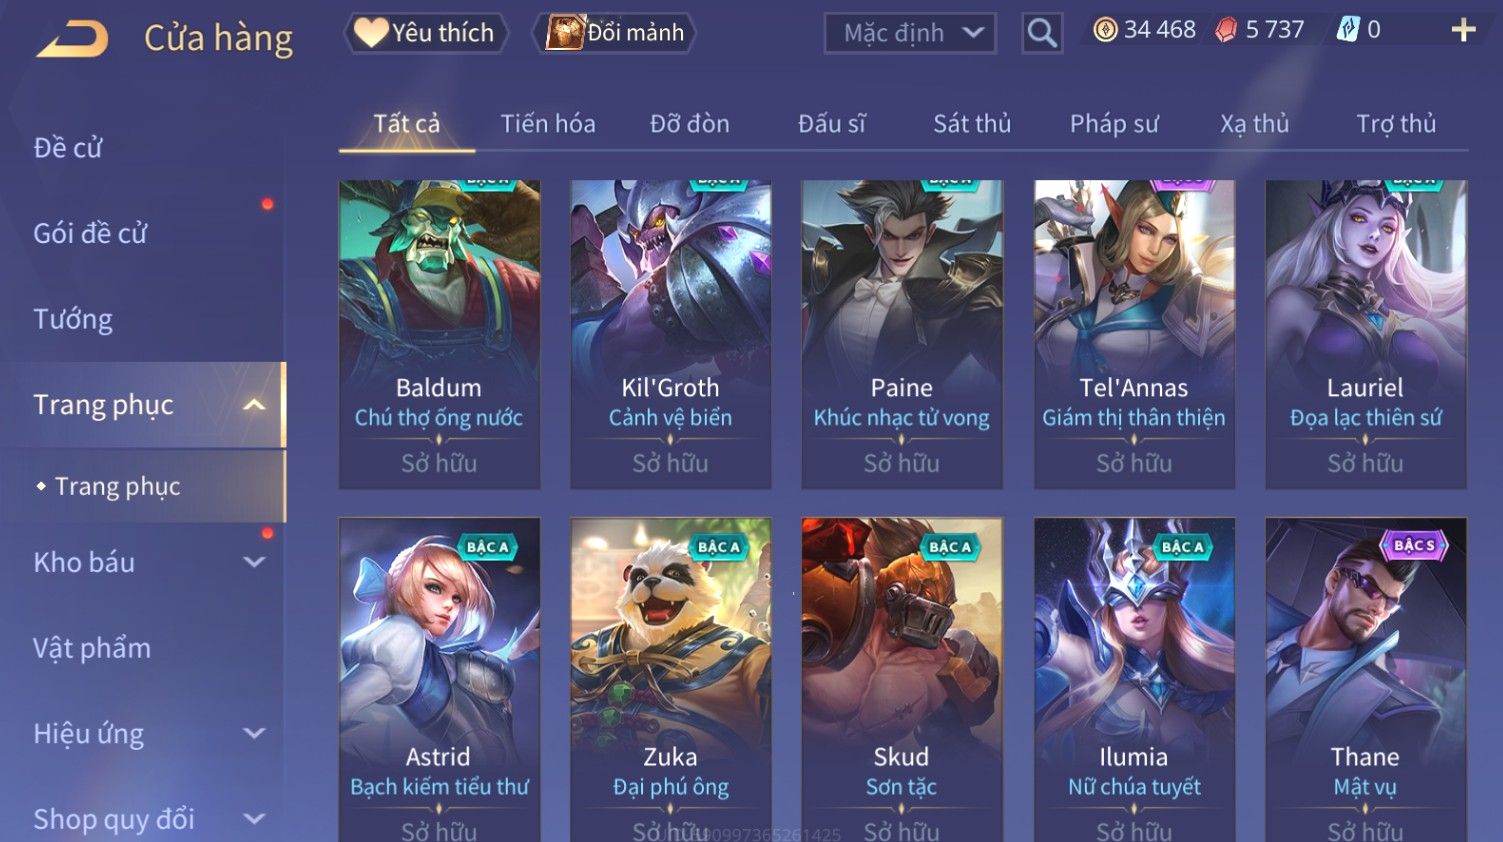Click the chest icon in Đổi mảnh

(x=565, y=32)
